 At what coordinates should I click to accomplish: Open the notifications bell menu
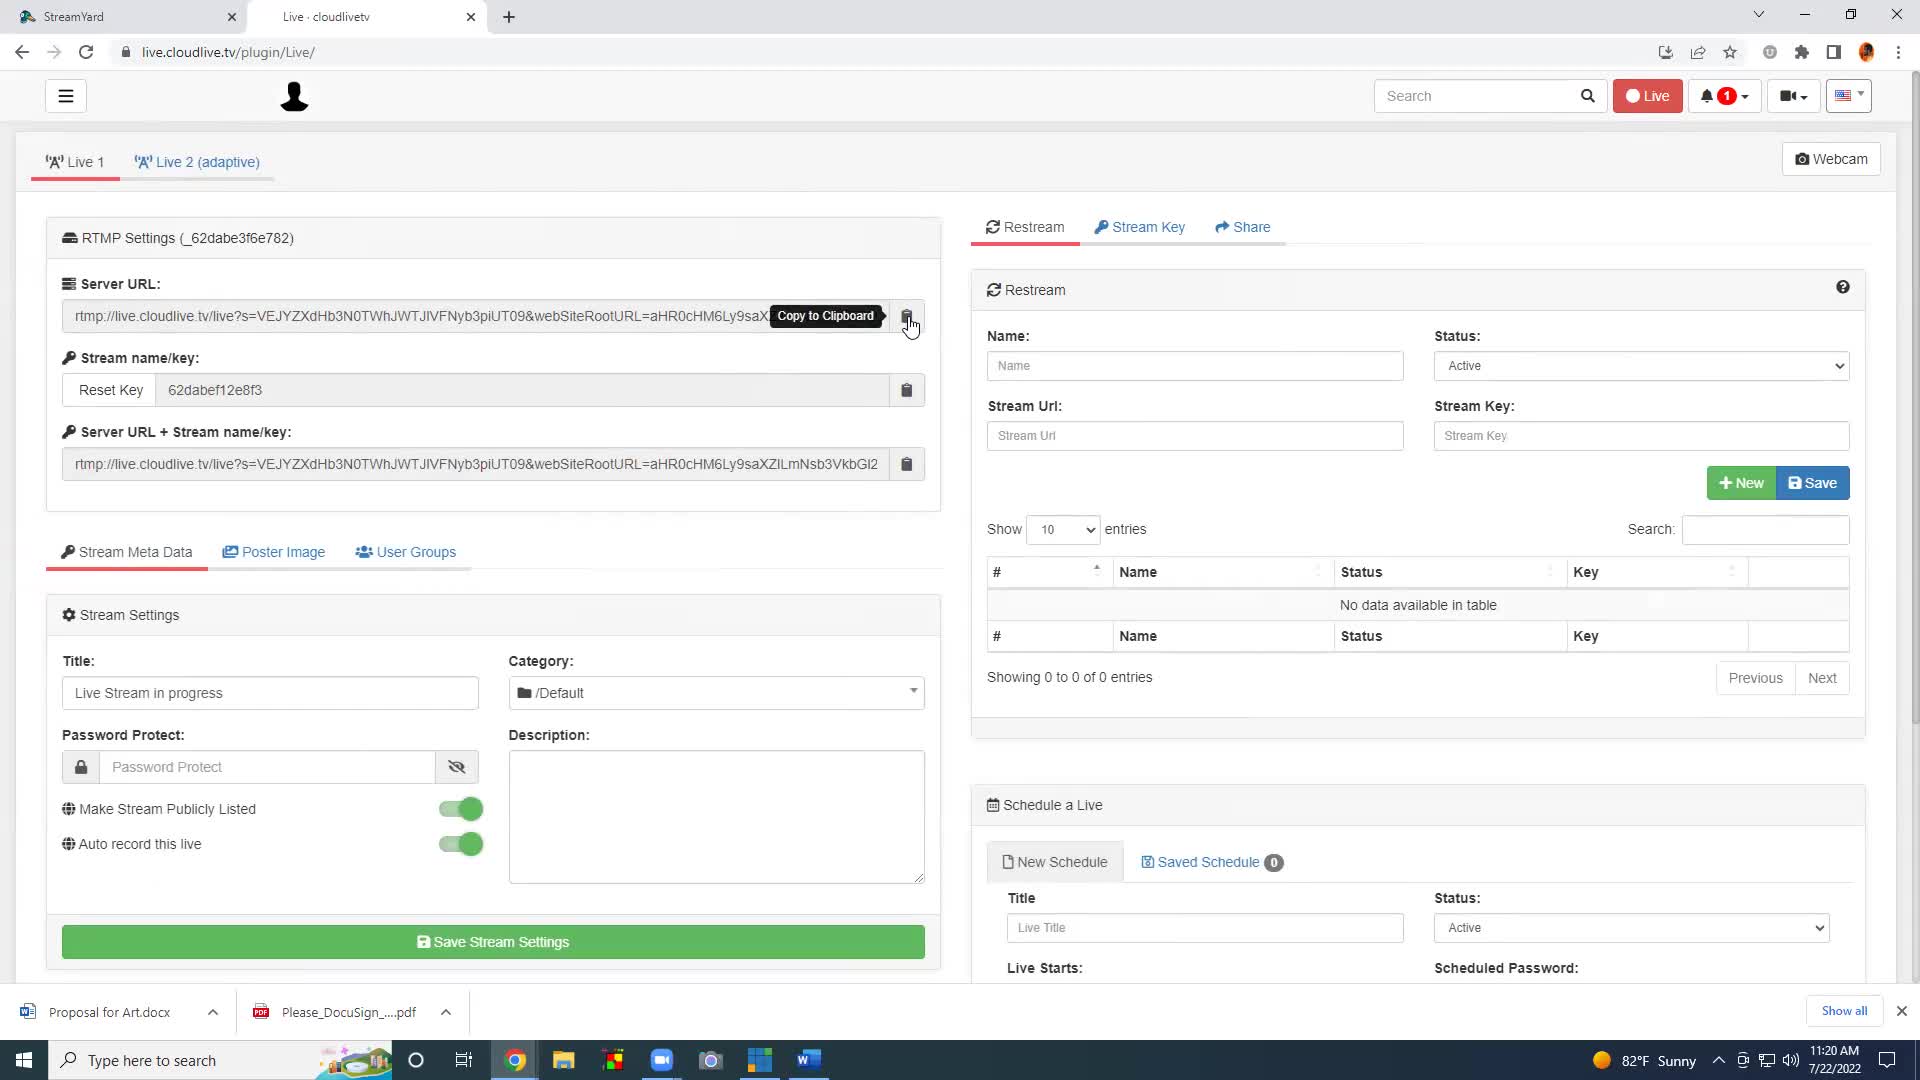point(1724,96)
